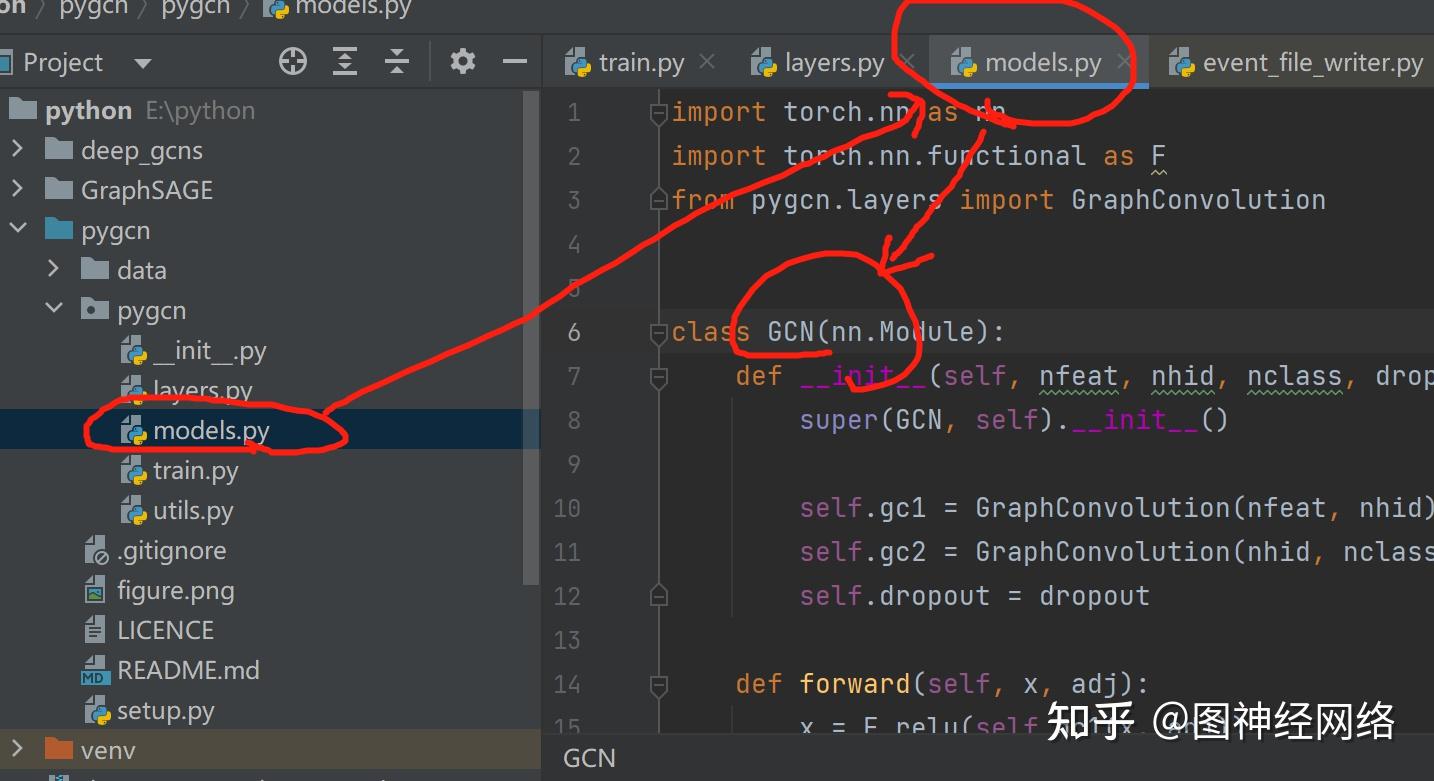Collapse All items in the Project panel

coord(397,61)
